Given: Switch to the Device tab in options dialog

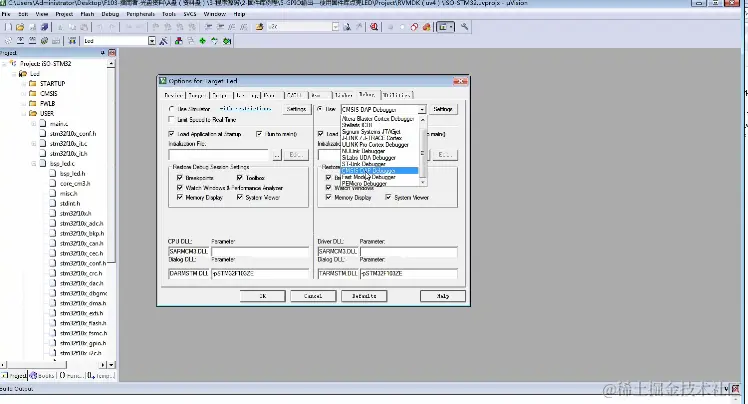Looking at the screenshot, I should point(174,95).
